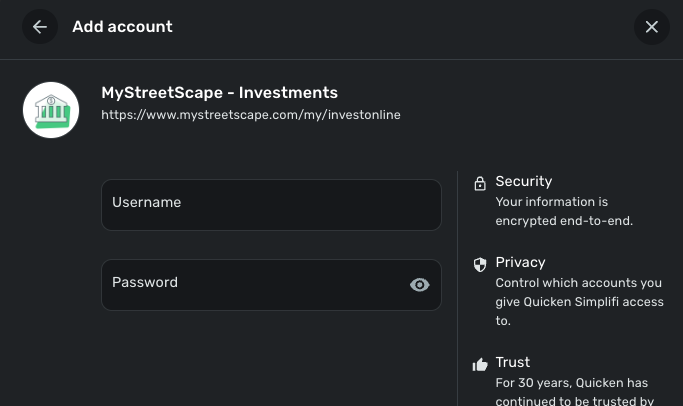Click the Quicken Simplifi access description

tap(579, 302)
